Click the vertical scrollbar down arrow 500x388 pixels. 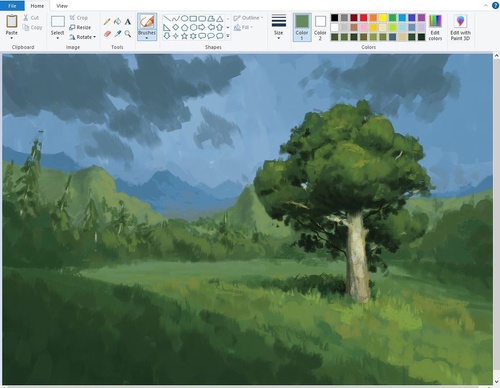coord(496,382)
